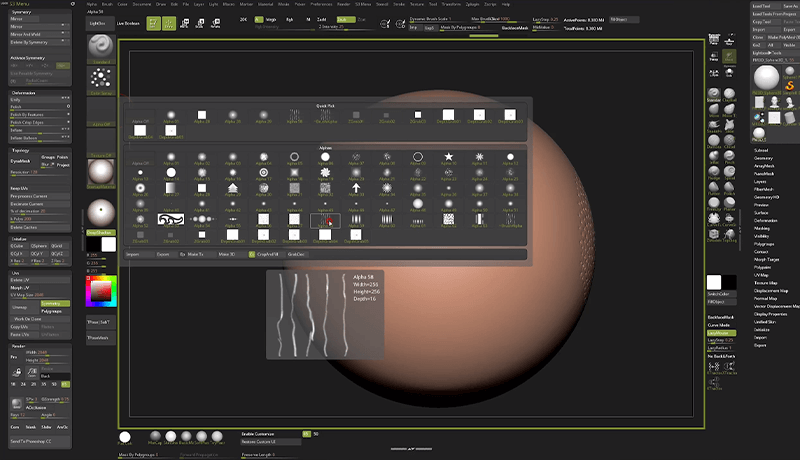Expand the FiberMesh sub-palette
The height and width of the screenshot is (460, 800).
tap(764, 189)
